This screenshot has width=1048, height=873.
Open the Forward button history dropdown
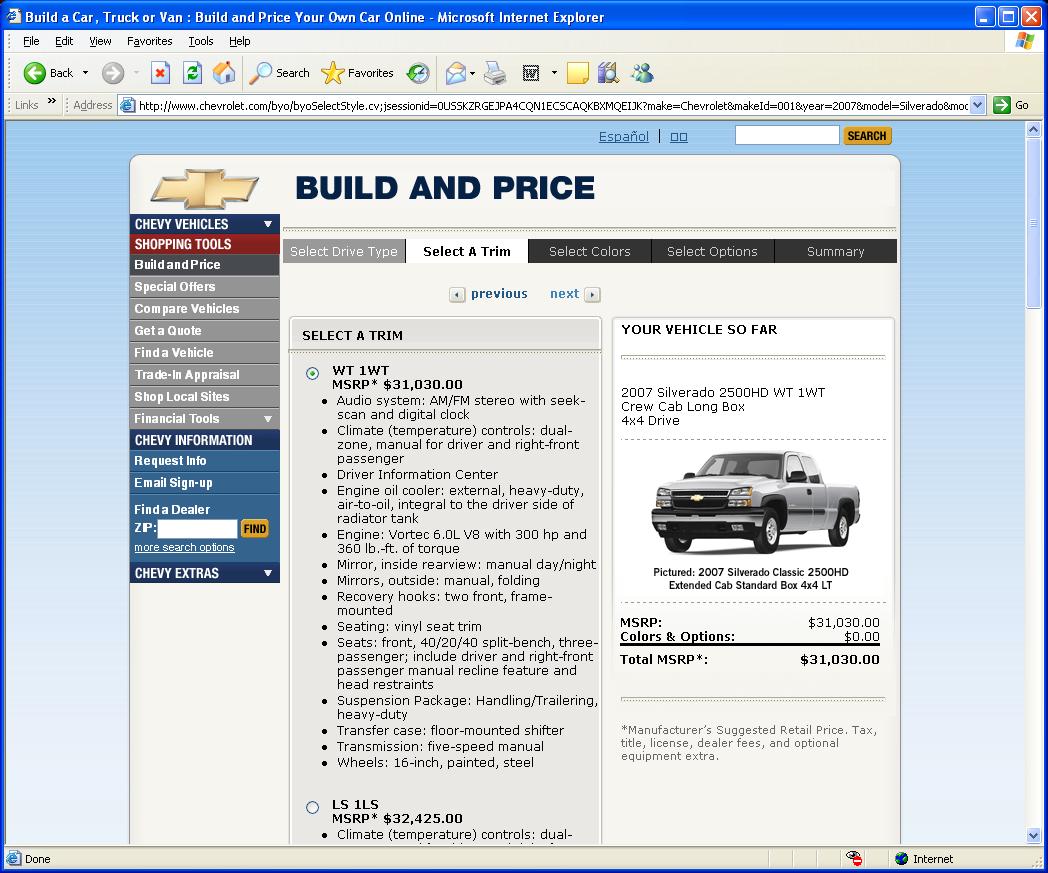pos(136,73)
